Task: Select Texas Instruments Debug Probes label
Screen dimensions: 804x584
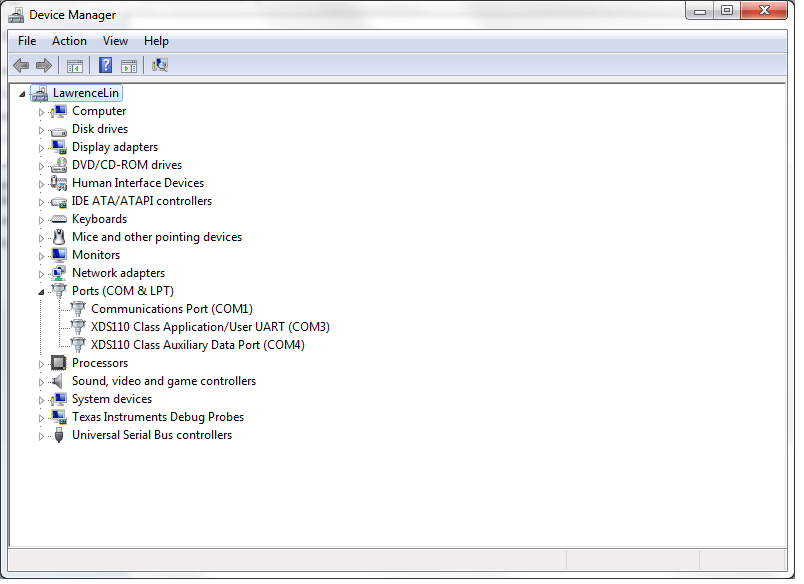Action: click(x=158, y=417)
